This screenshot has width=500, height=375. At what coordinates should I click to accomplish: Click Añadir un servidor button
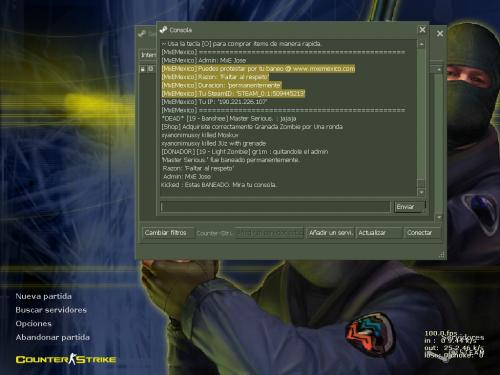pos(330,233)
